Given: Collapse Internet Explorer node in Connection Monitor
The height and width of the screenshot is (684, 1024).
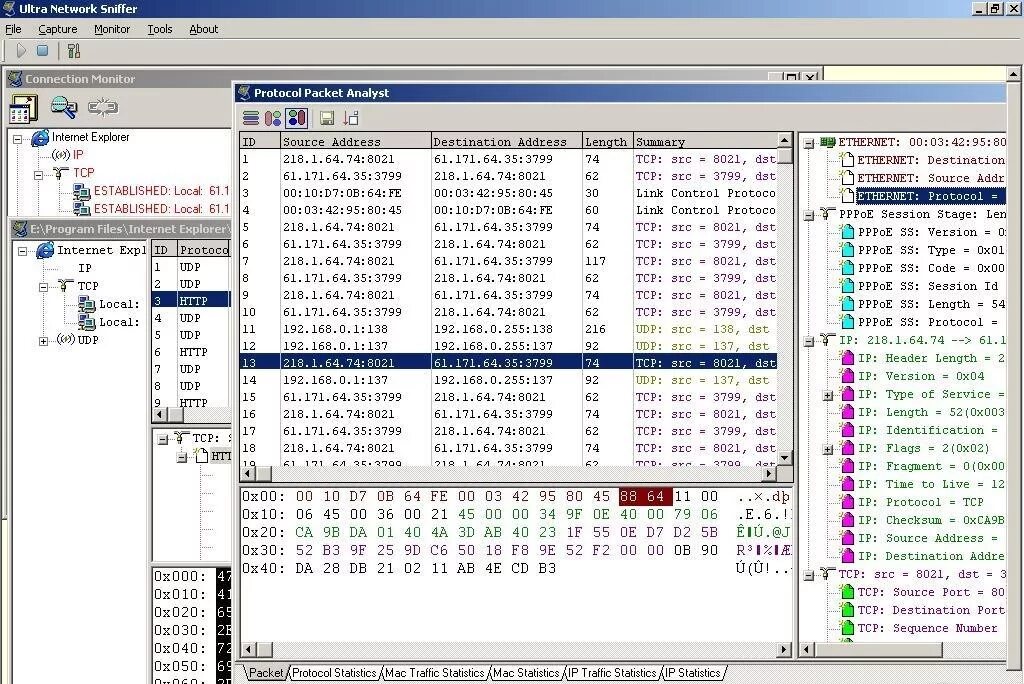Looking at the screenshot, I should pos(18,138).
